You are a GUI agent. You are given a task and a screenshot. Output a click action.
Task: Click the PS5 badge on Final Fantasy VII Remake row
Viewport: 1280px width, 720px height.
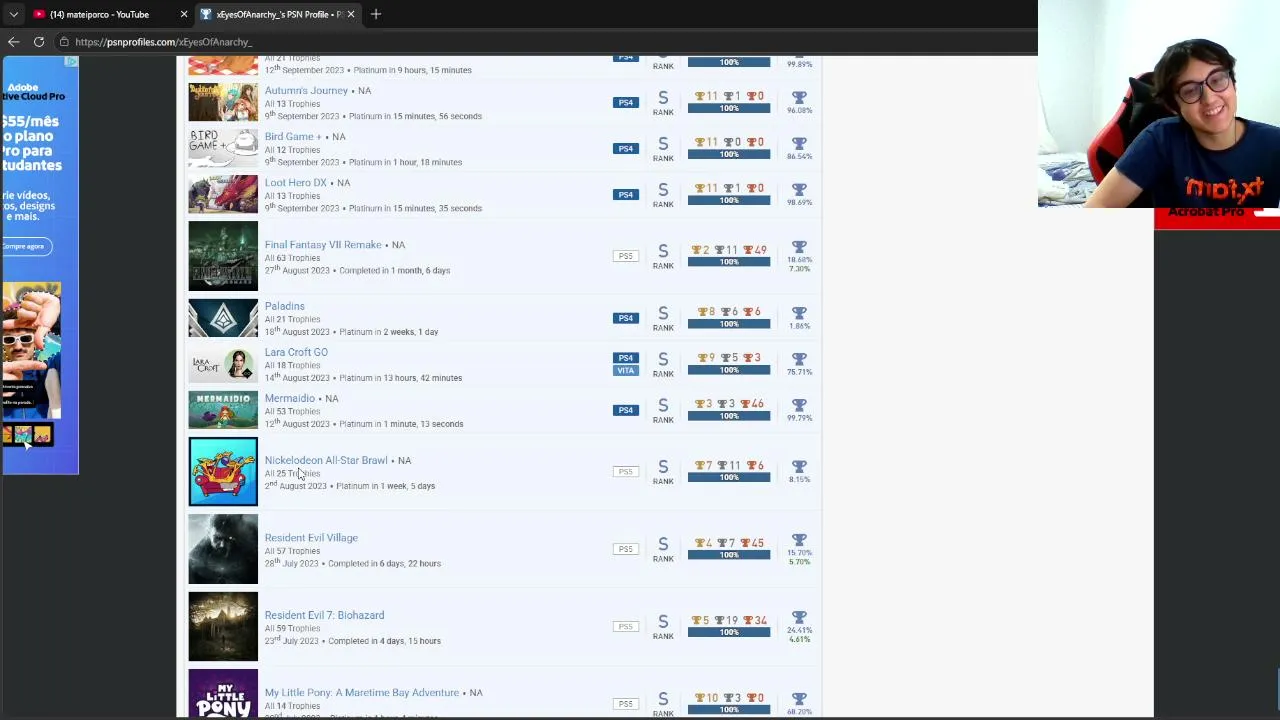(625, 256)
